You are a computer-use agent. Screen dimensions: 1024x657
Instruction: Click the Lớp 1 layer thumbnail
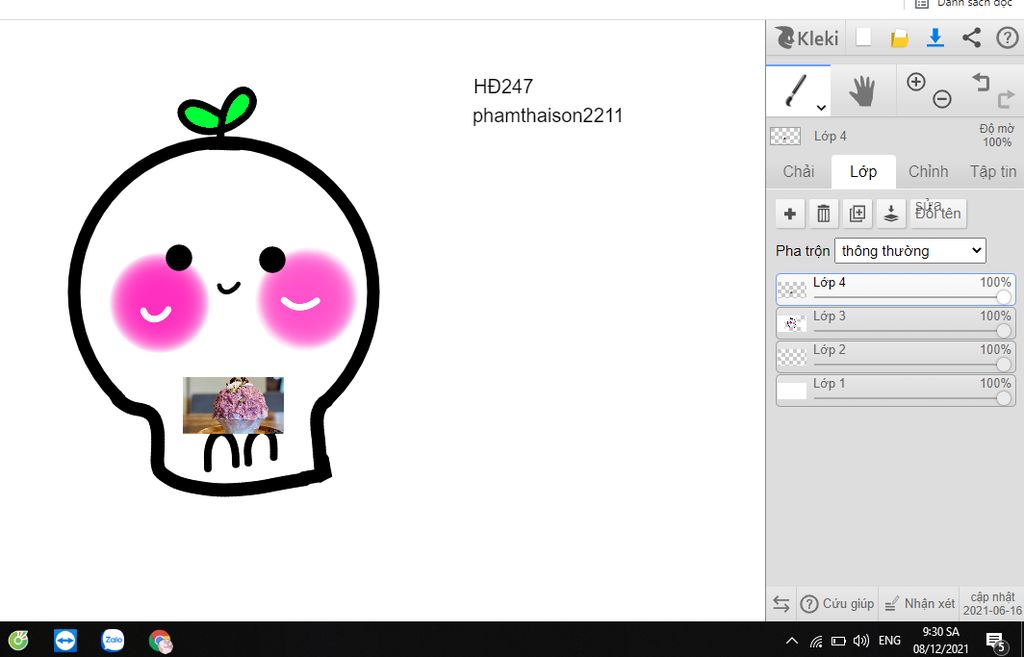792,391
